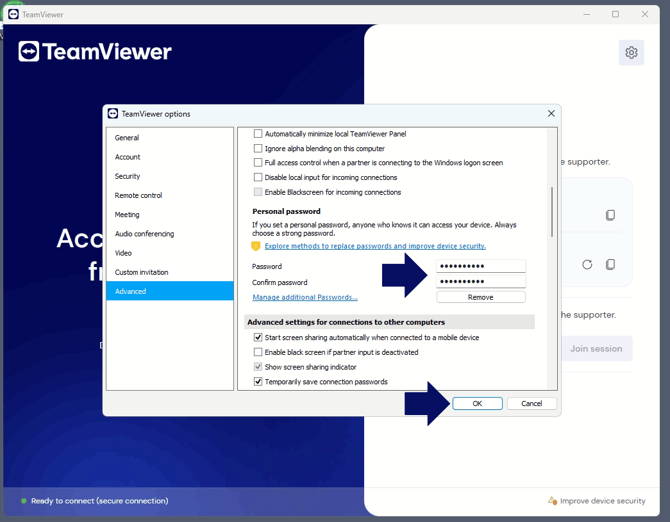Enable Automatically minimize local TeamViewer Panel

[258, 134]
